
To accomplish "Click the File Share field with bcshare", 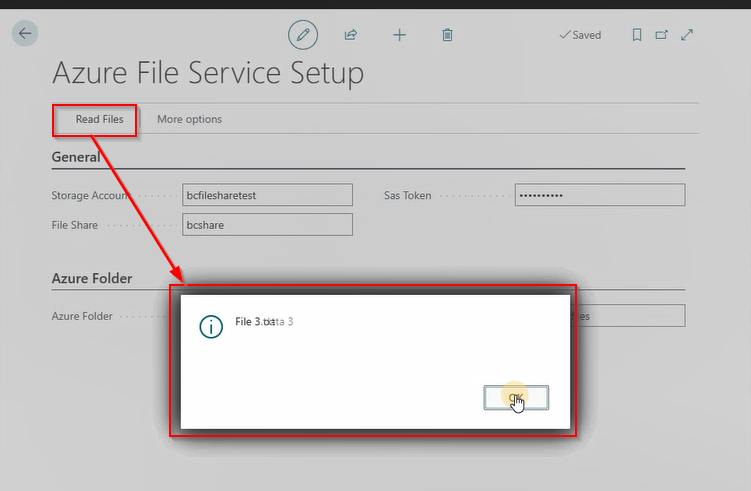I will coord(267,225).
